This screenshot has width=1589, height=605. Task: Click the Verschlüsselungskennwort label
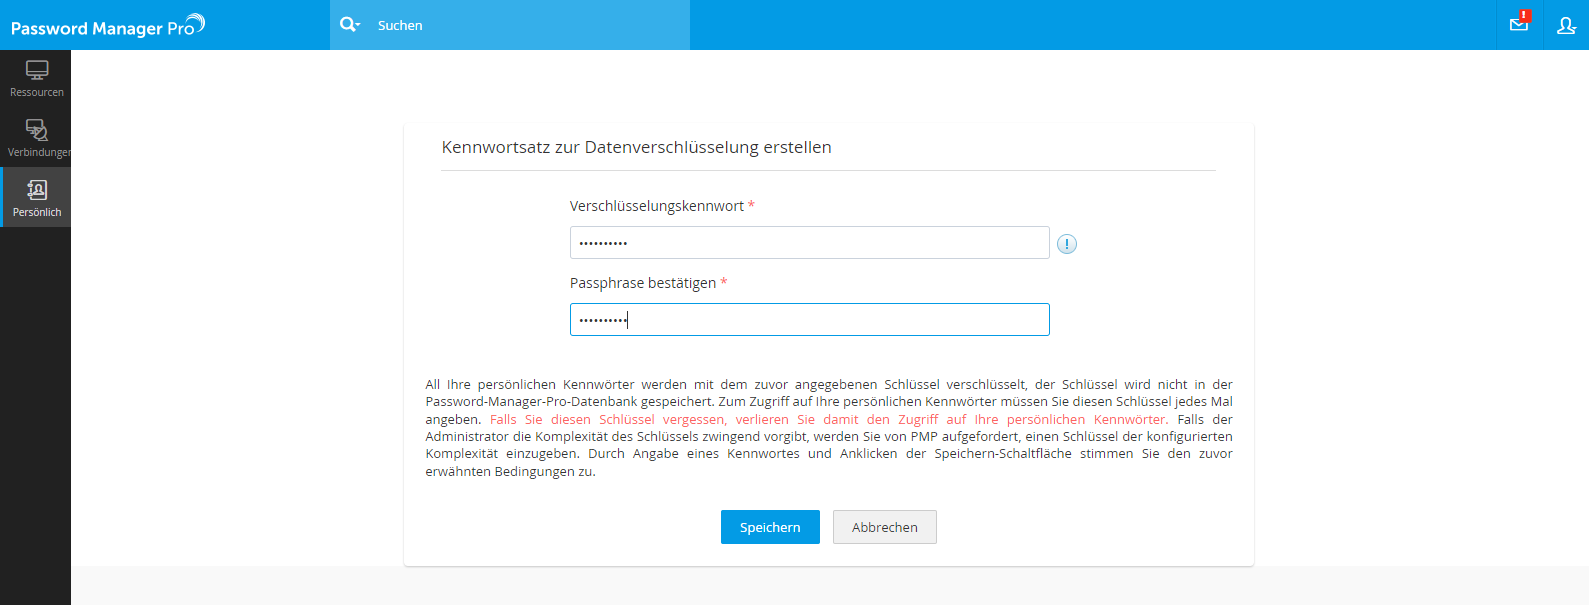(x=657, y=206)
